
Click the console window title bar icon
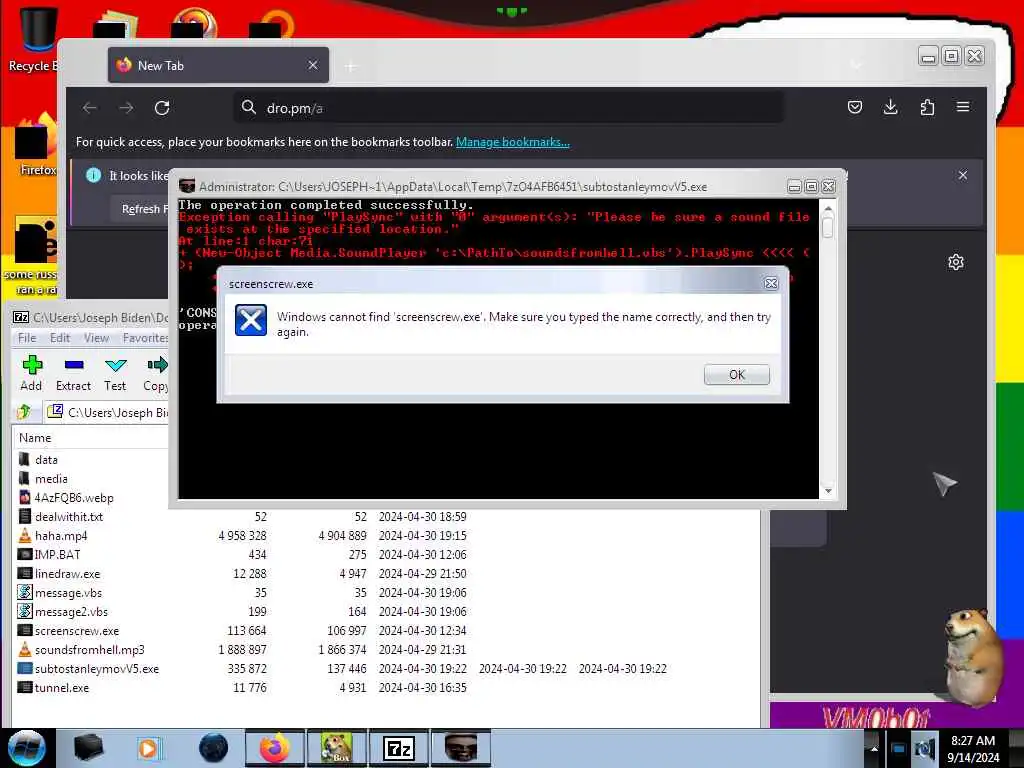(x=187, y=186)
